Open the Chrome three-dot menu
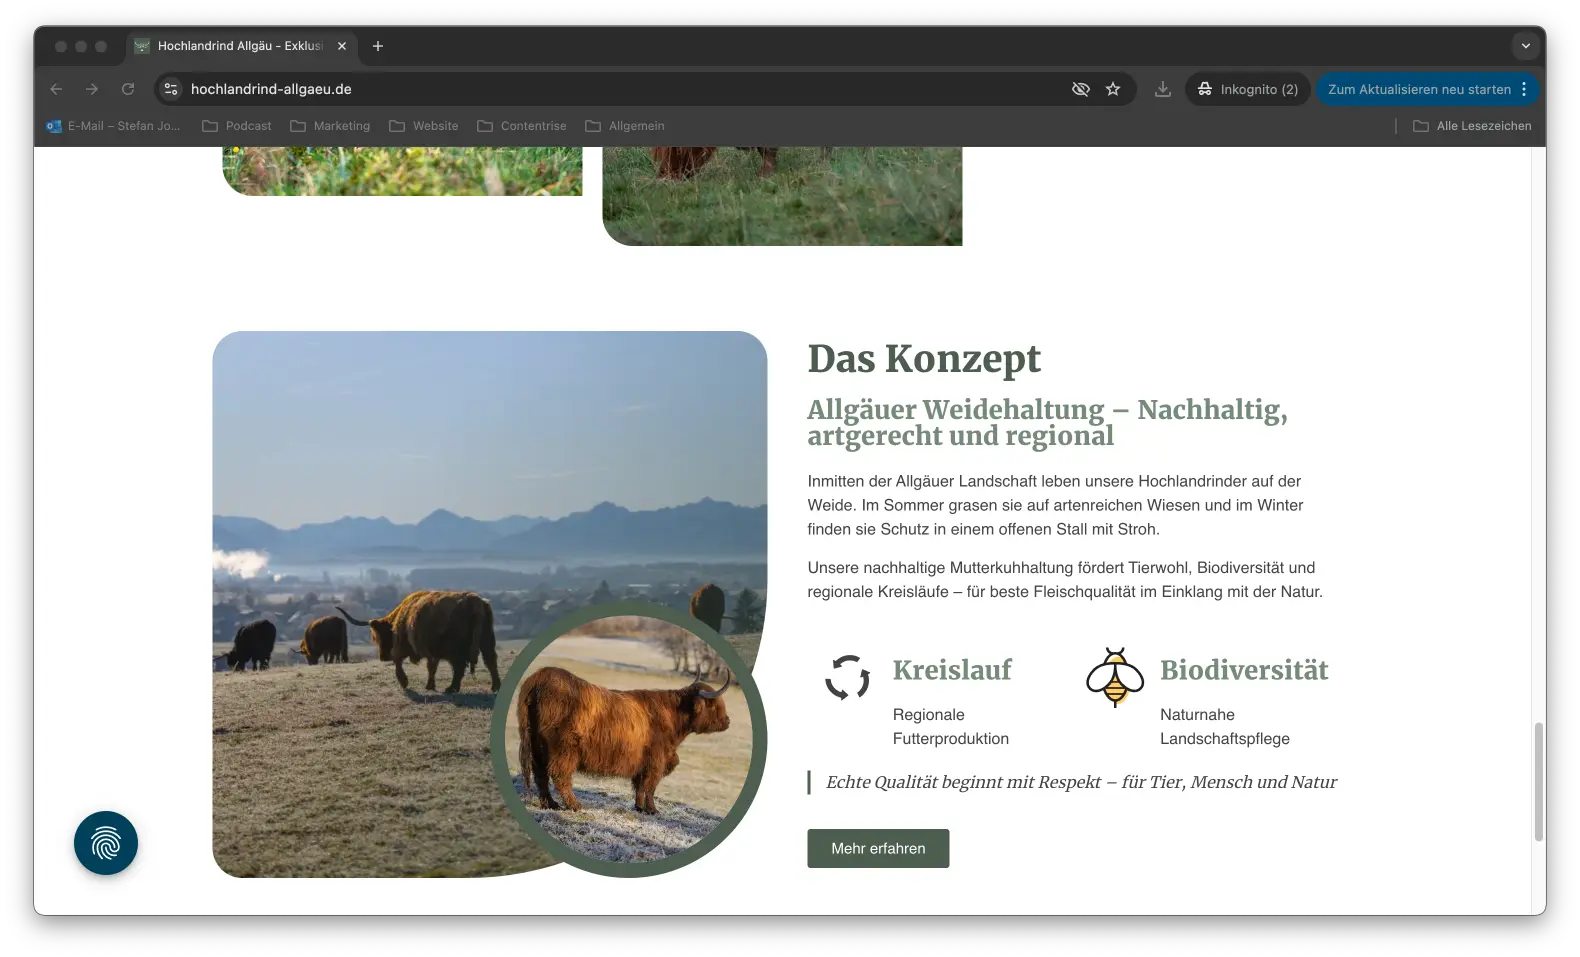This screenshot has height=957, width=1580. (1524, 89)
